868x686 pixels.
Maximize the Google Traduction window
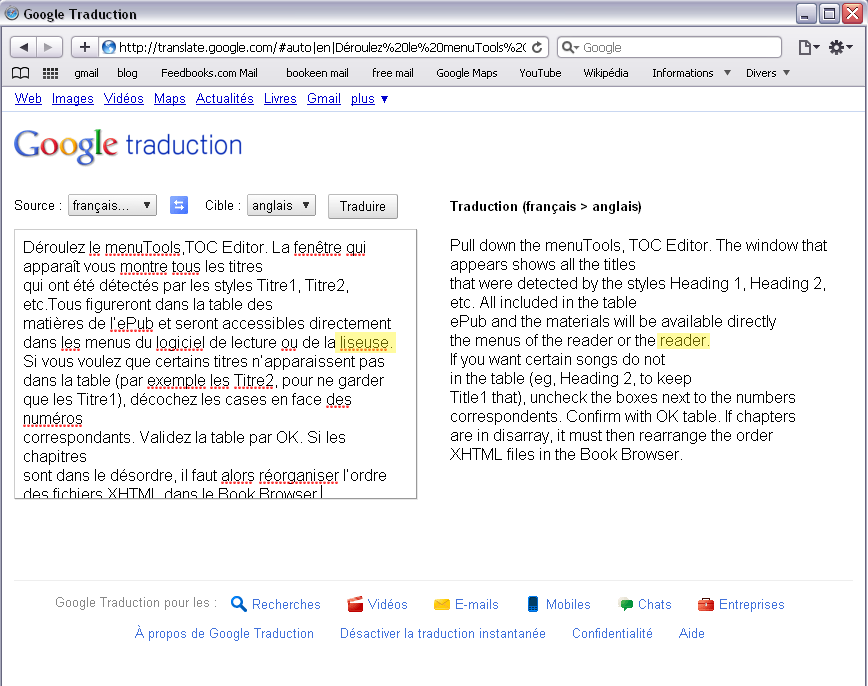pos(829,13)
